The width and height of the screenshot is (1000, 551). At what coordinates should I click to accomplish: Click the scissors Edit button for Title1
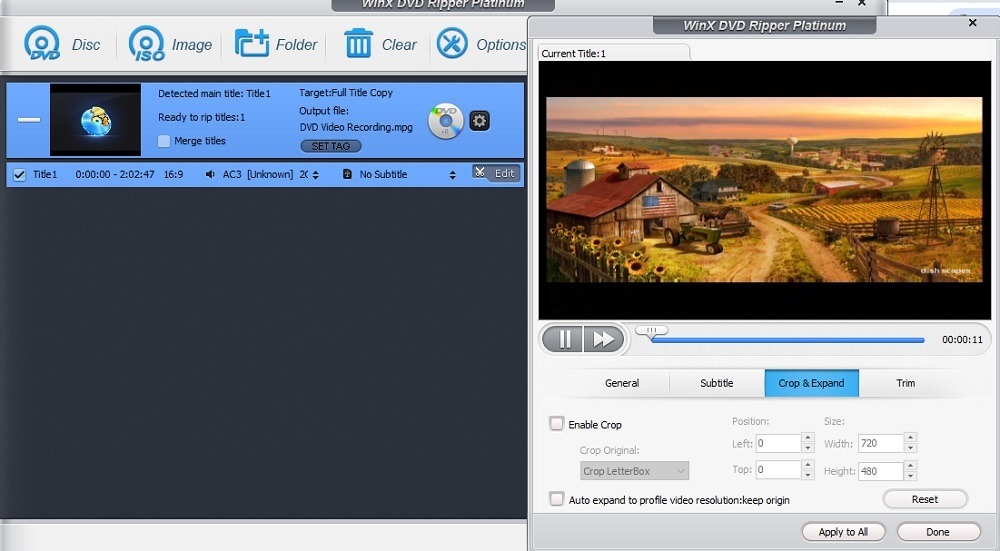click(x=496, y=173)
